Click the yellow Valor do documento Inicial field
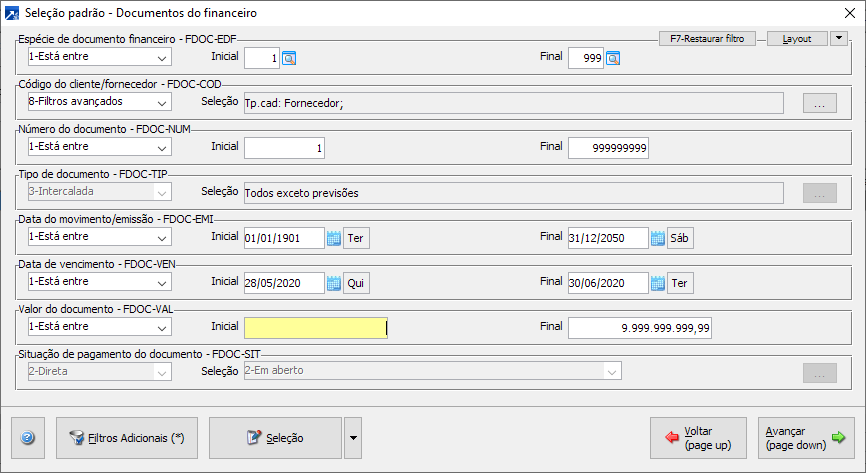This screenshot has height=473, width=866. coord(315,327)
